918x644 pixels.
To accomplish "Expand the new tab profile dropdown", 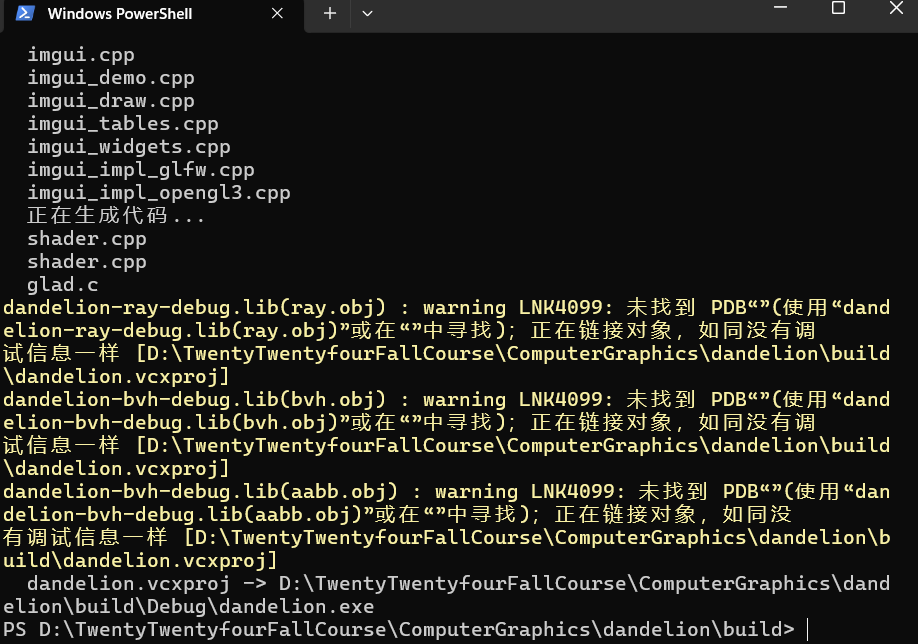I will point(367,13).
